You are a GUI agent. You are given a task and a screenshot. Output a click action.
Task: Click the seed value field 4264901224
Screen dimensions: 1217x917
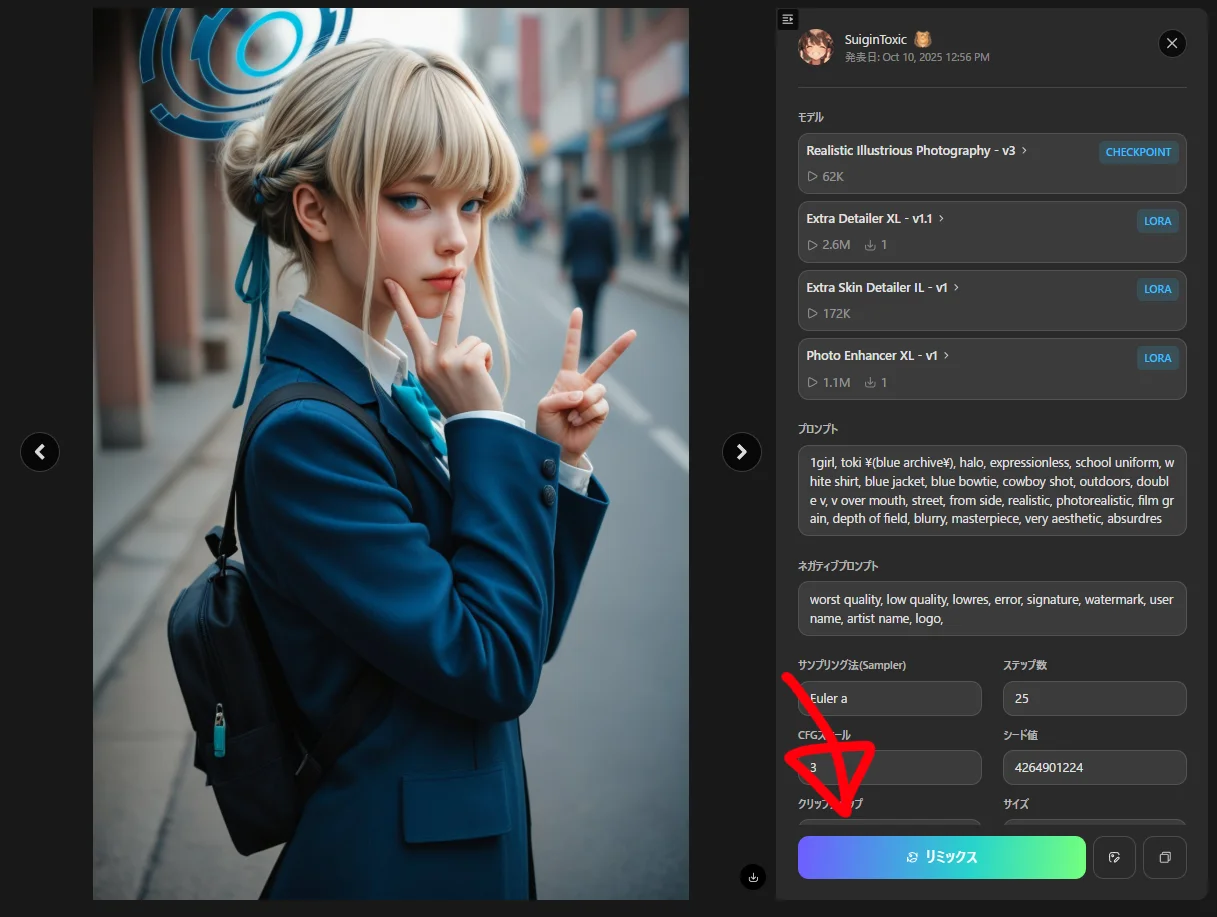(x=1094, y=768)
